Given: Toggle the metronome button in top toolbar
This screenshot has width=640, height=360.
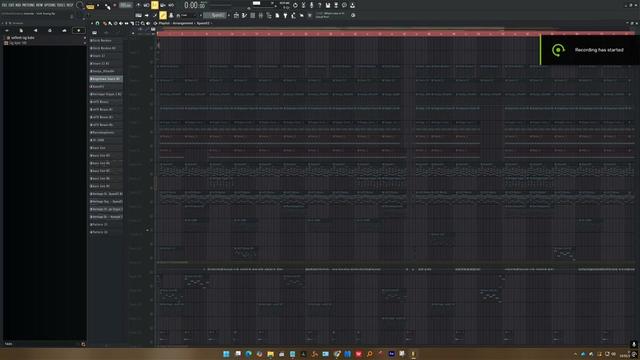Looking at the screenshot, I should pos(138,5).
